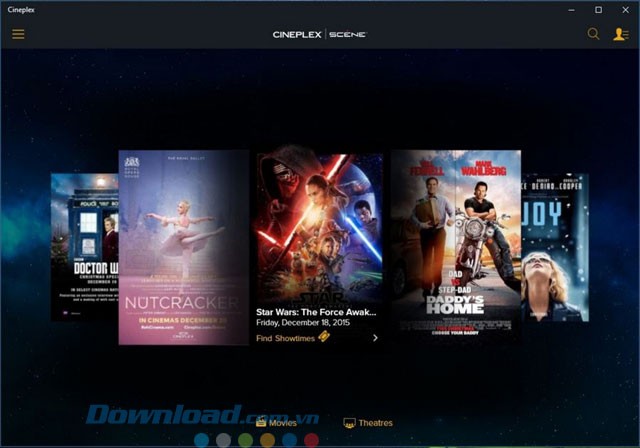
Task: Select the Star Wars: The Force Awakens poster
Action: pyautogui.click(x=320, y=228)
